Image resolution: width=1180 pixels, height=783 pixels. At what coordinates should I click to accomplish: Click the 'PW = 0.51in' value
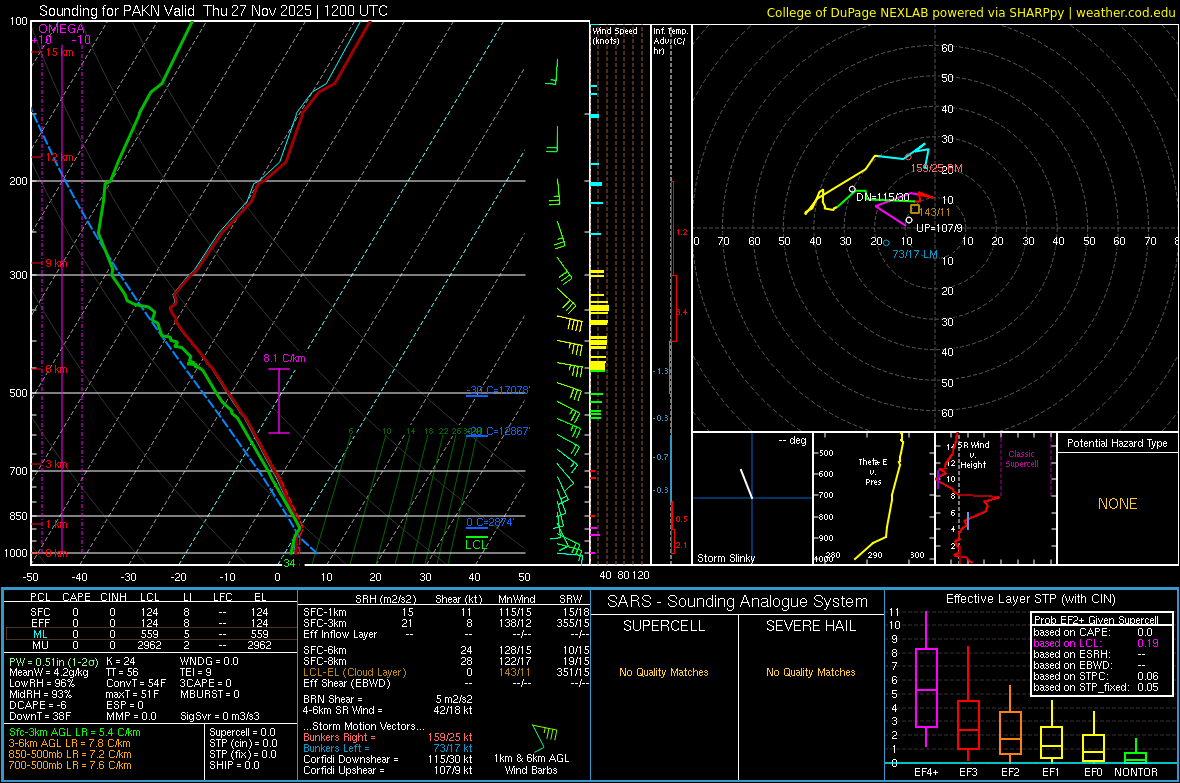tap(52, 661)
